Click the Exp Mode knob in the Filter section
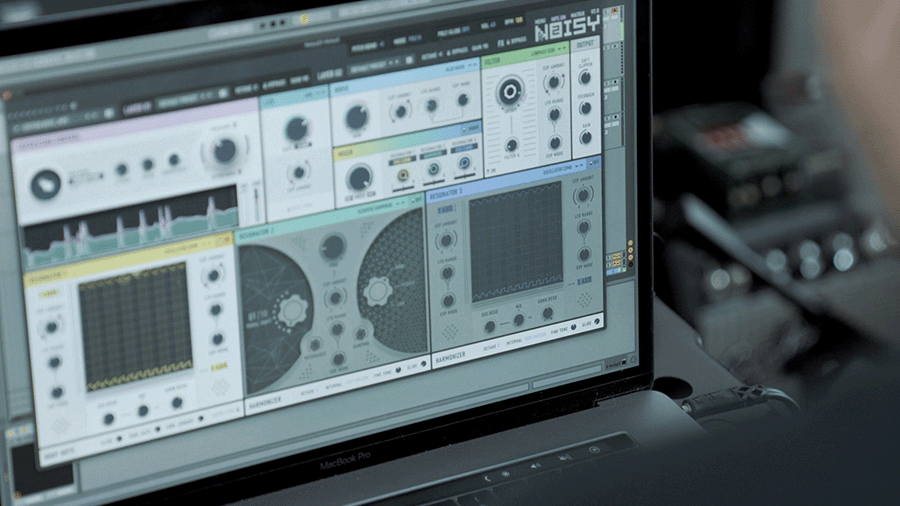 coord(554,142)
